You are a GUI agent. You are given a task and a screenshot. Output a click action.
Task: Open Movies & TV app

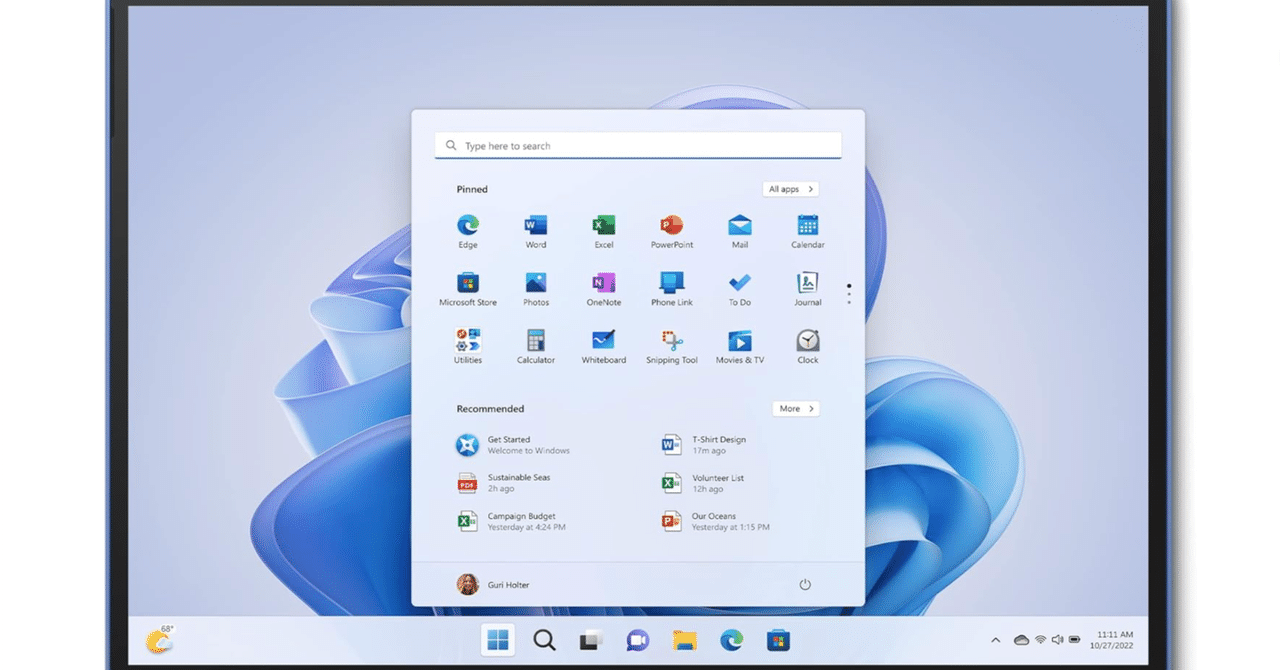[x=740, y=347]
